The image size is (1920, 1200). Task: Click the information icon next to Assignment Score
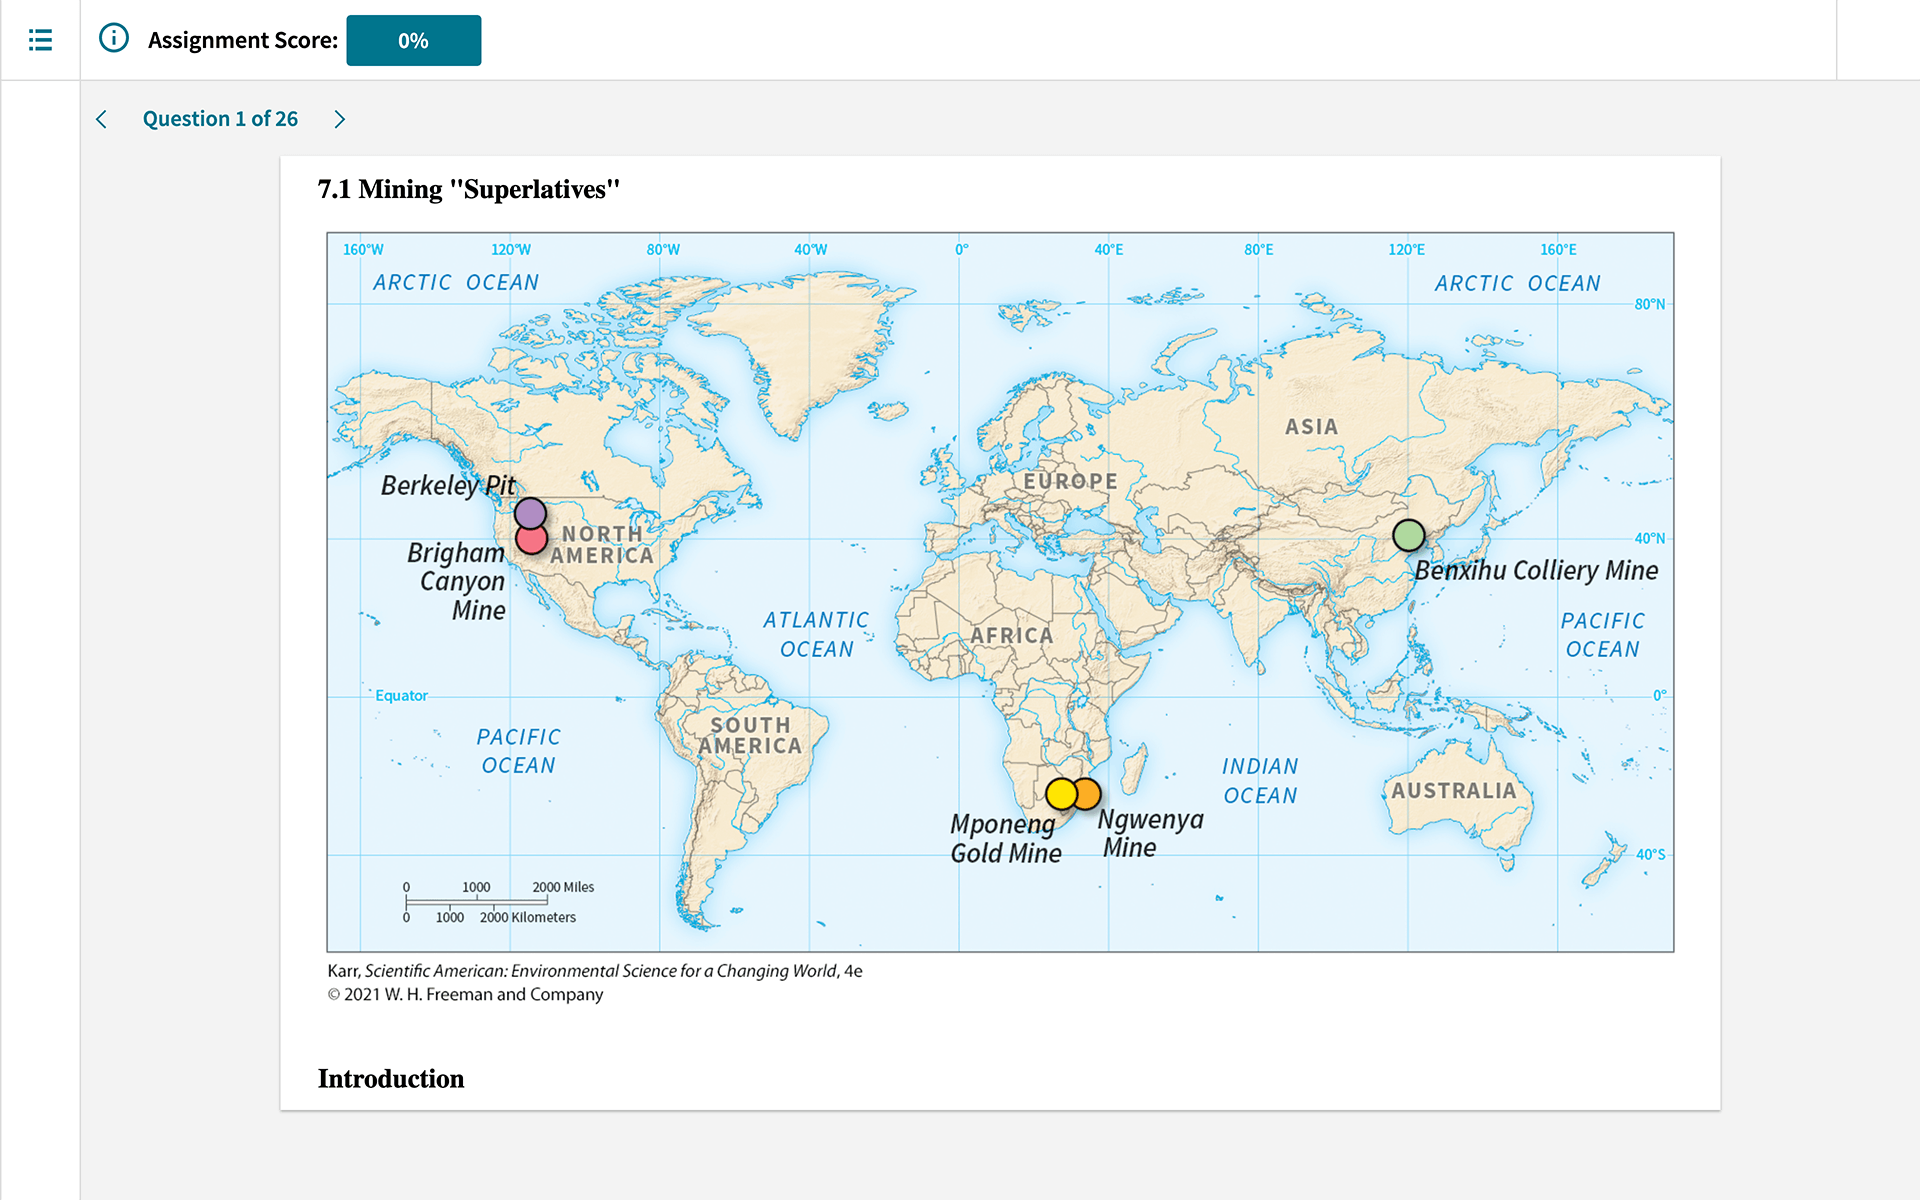[x=116, y=39]
